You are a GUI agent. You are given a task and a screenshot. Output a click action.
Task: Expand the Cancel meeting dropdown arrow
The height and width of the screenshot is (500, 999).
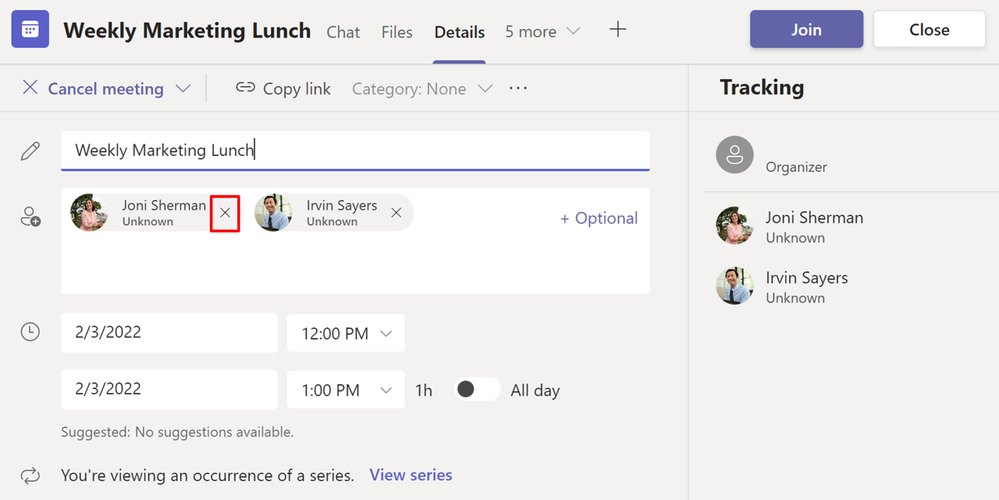point(183,89)
